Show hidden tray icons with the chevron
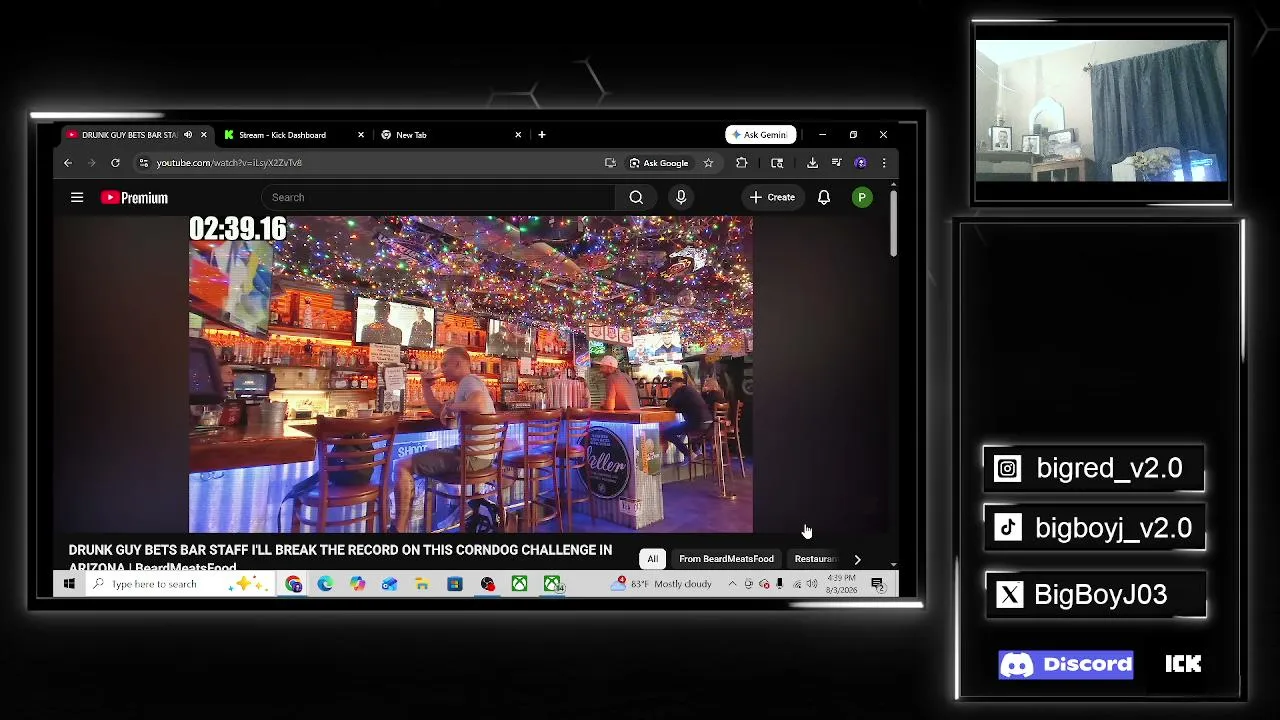The image size is (1280, 720). 732,584
